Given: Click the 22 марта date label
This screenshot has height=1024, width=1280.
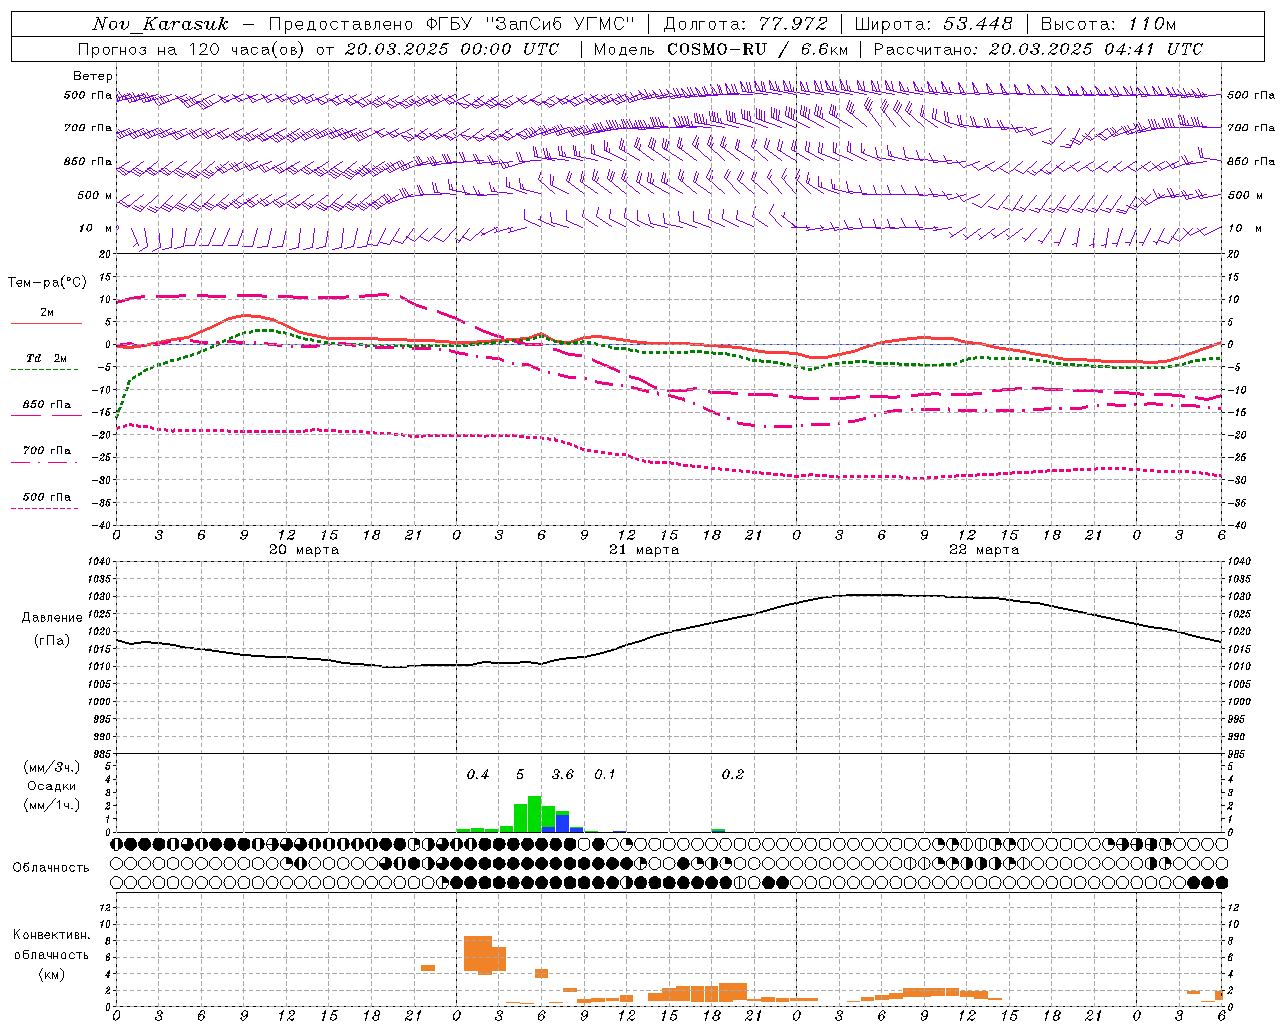Looking at the screenshot, I should 984,550.
